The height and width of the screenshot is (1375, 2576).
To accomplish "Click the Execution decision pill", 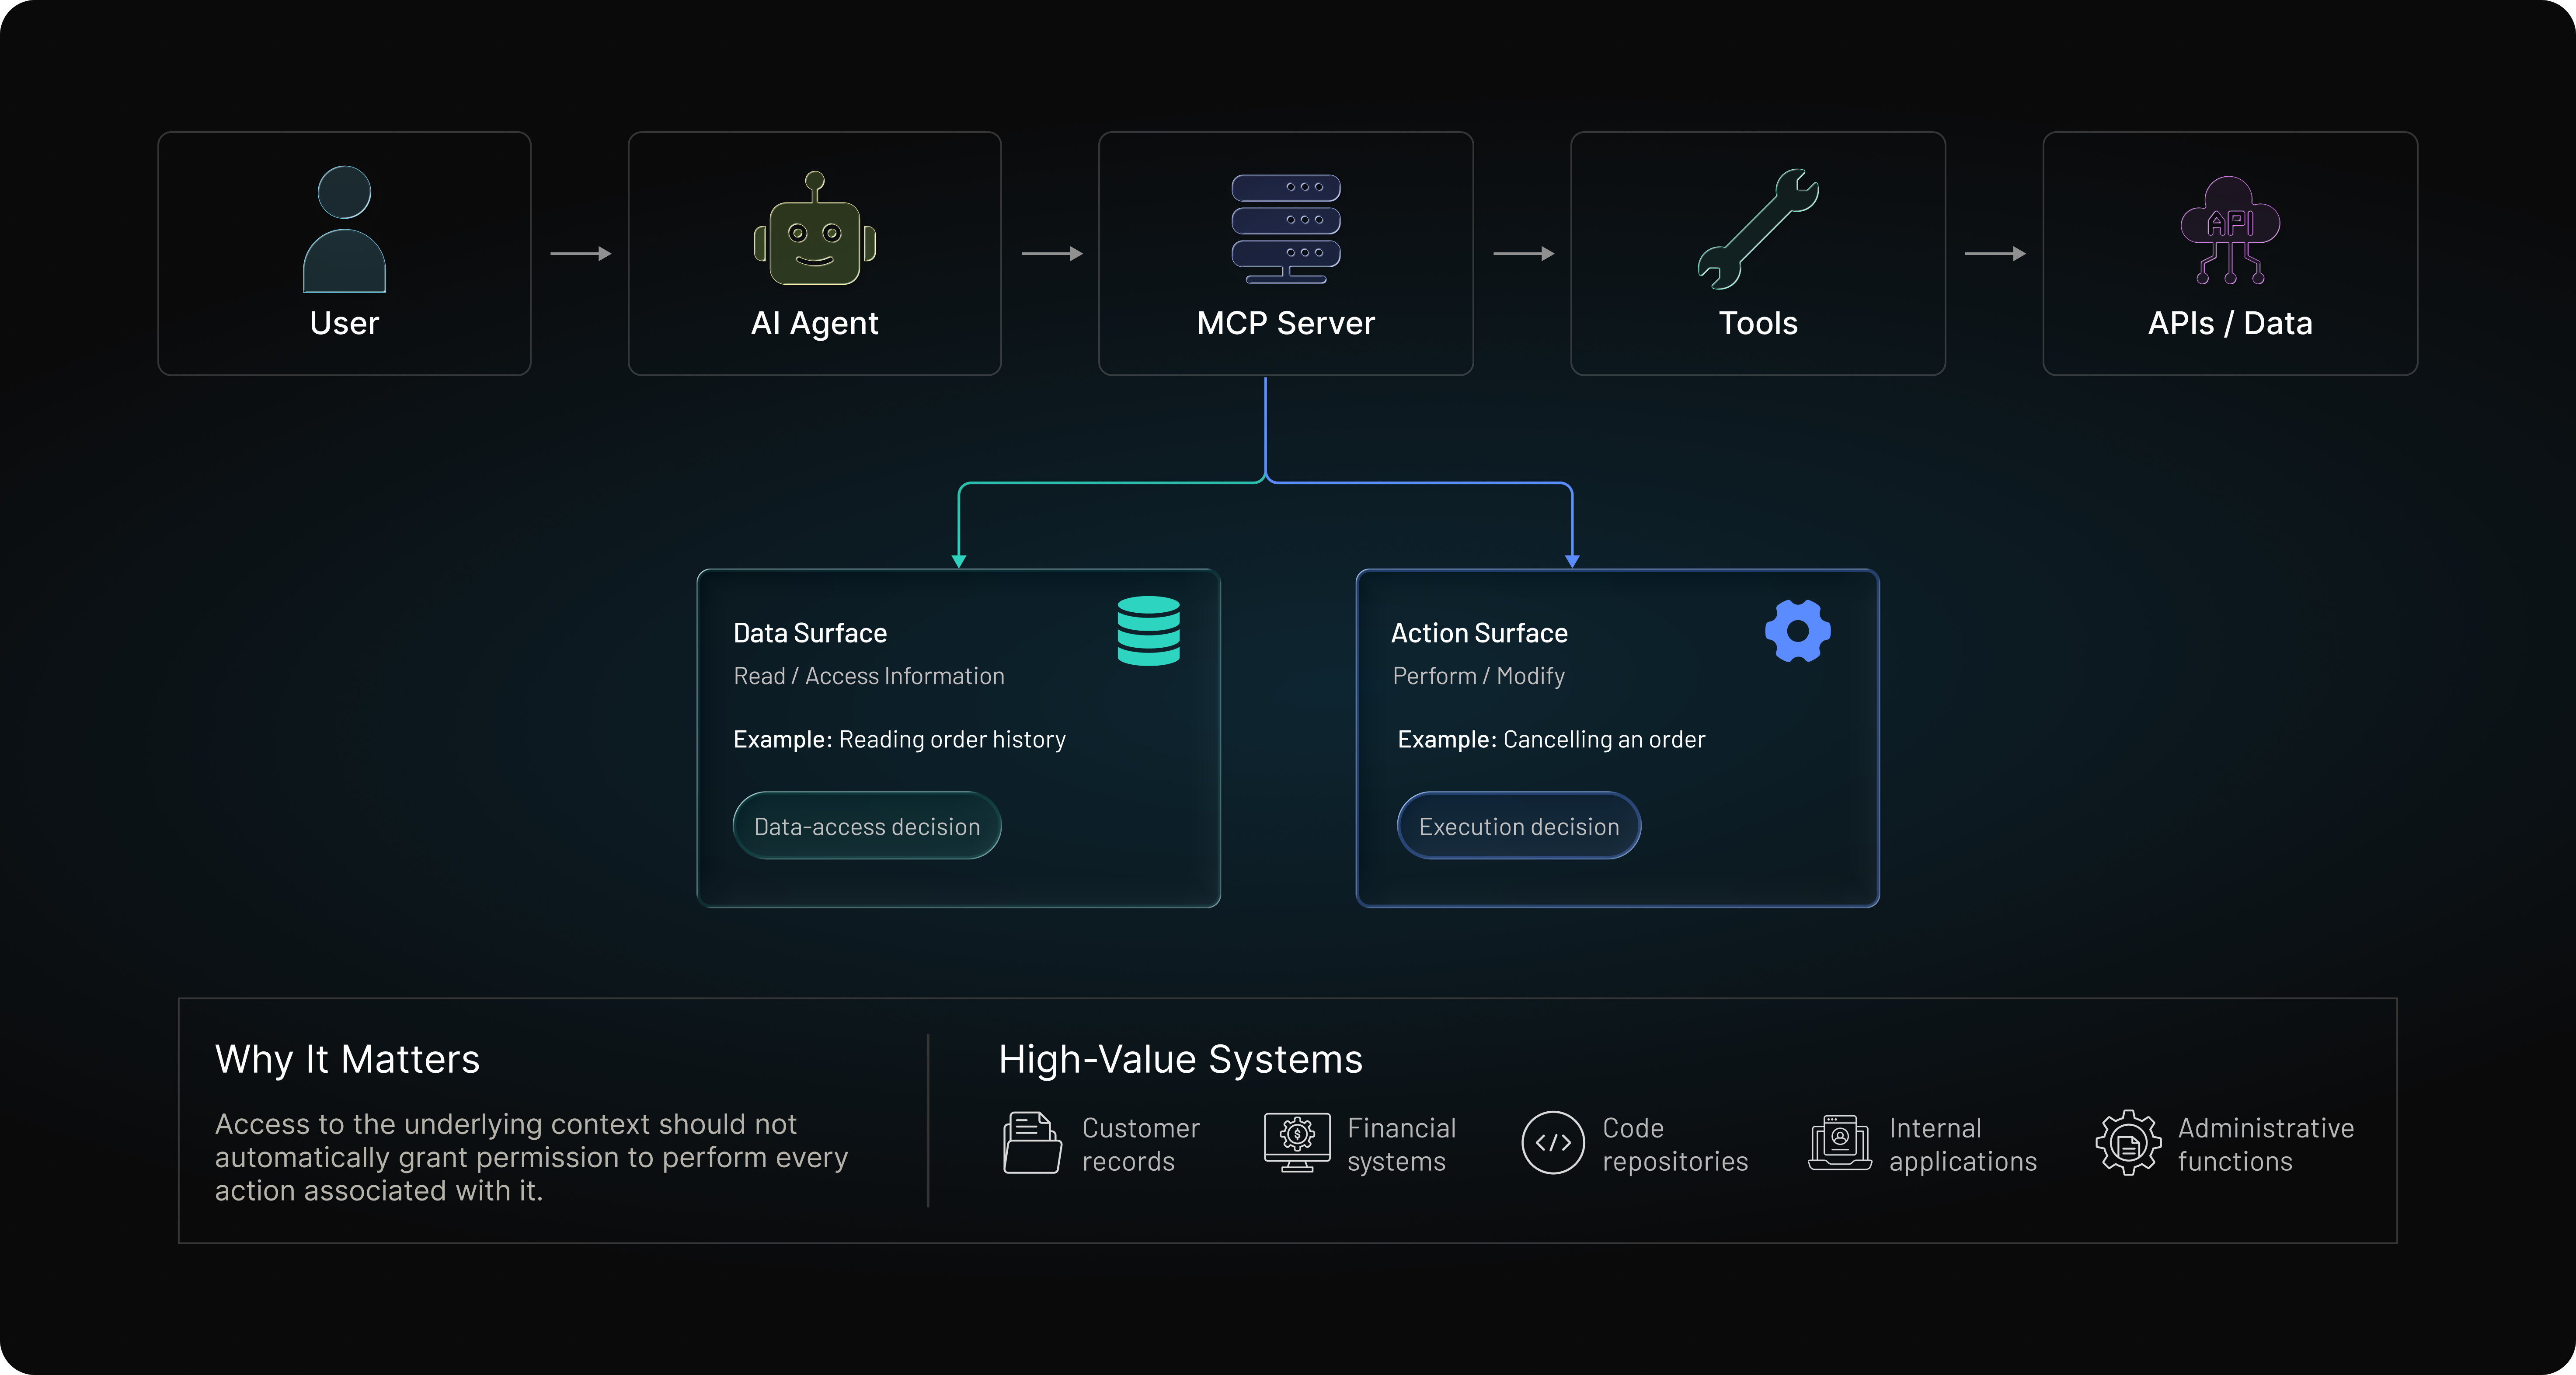I will (x=1519, y=826).
